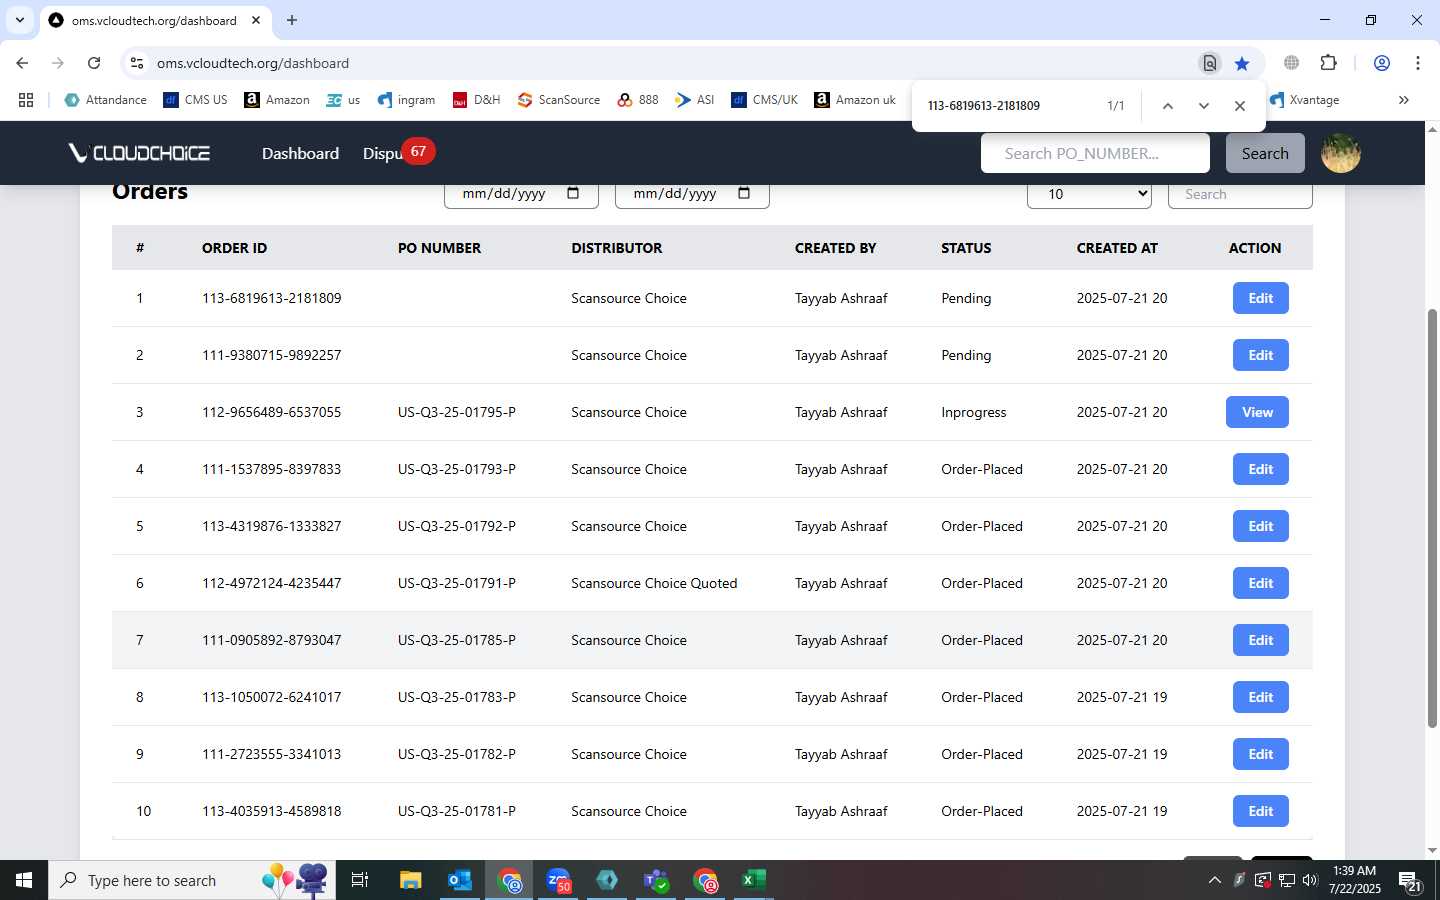Open rows-per-page dropdown showing 10
The width and height of the screenshot is (1440, 900).
click(x=1089, y=194)
